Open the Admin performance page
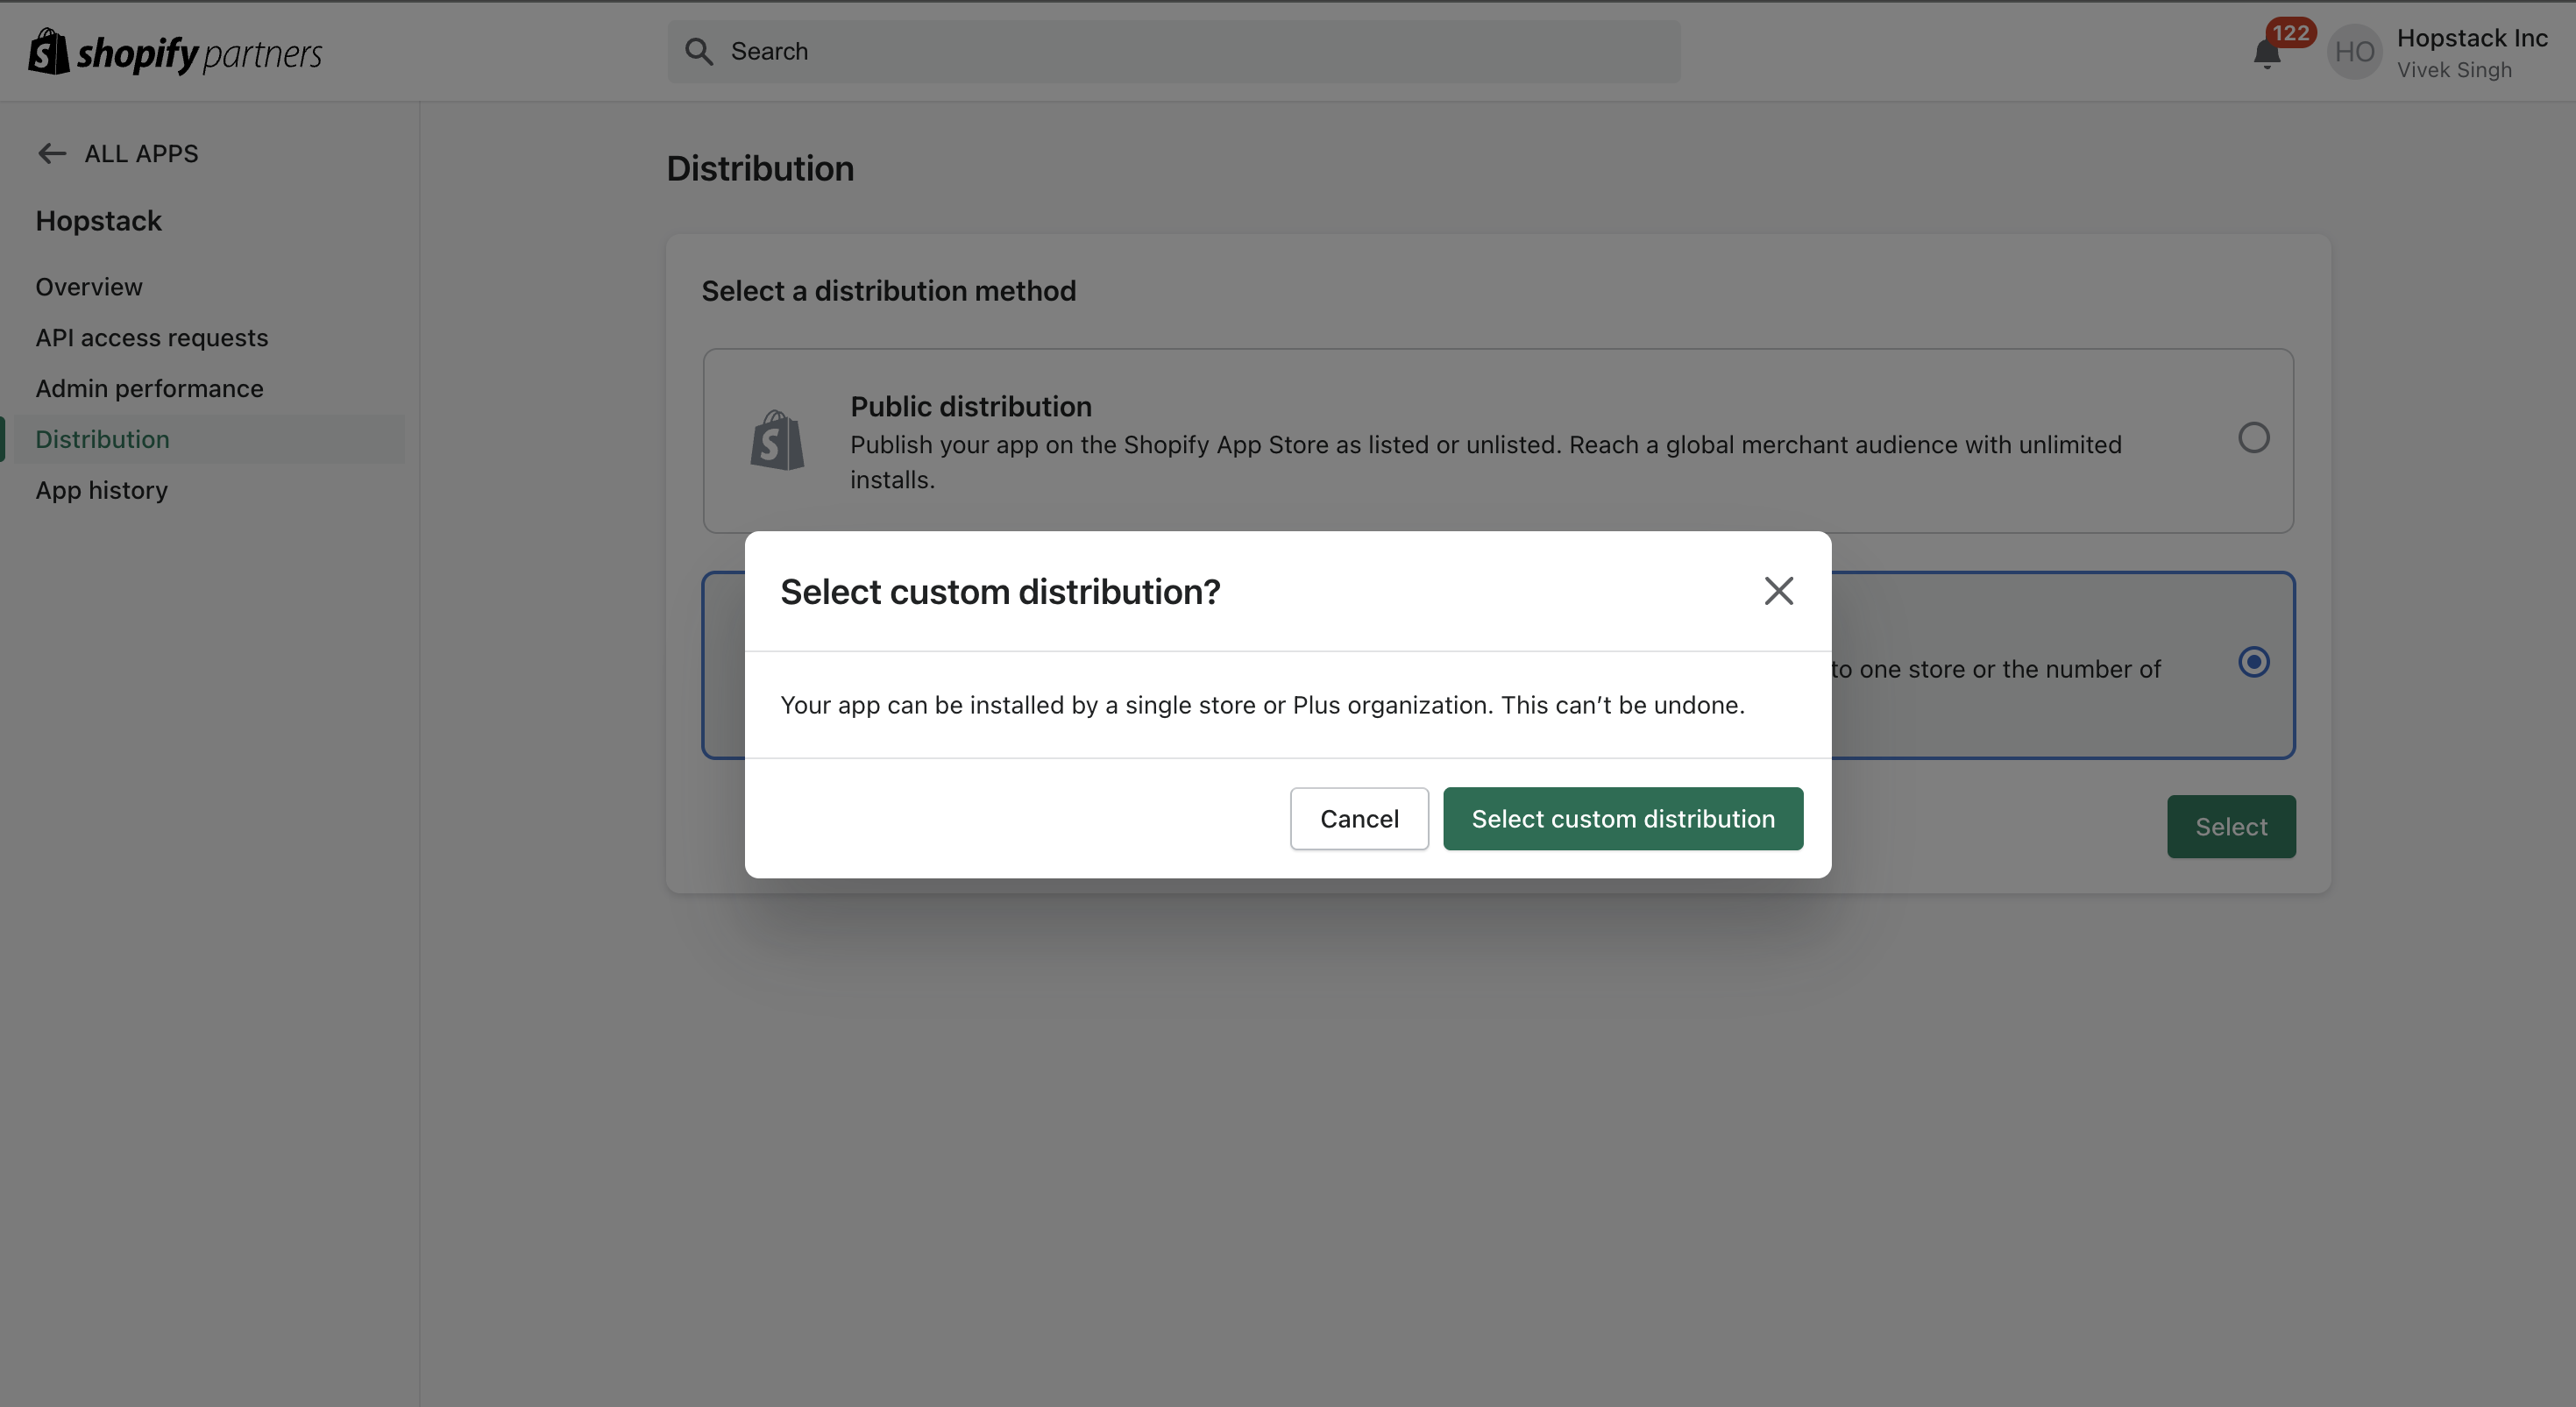 tap(149, 389)
